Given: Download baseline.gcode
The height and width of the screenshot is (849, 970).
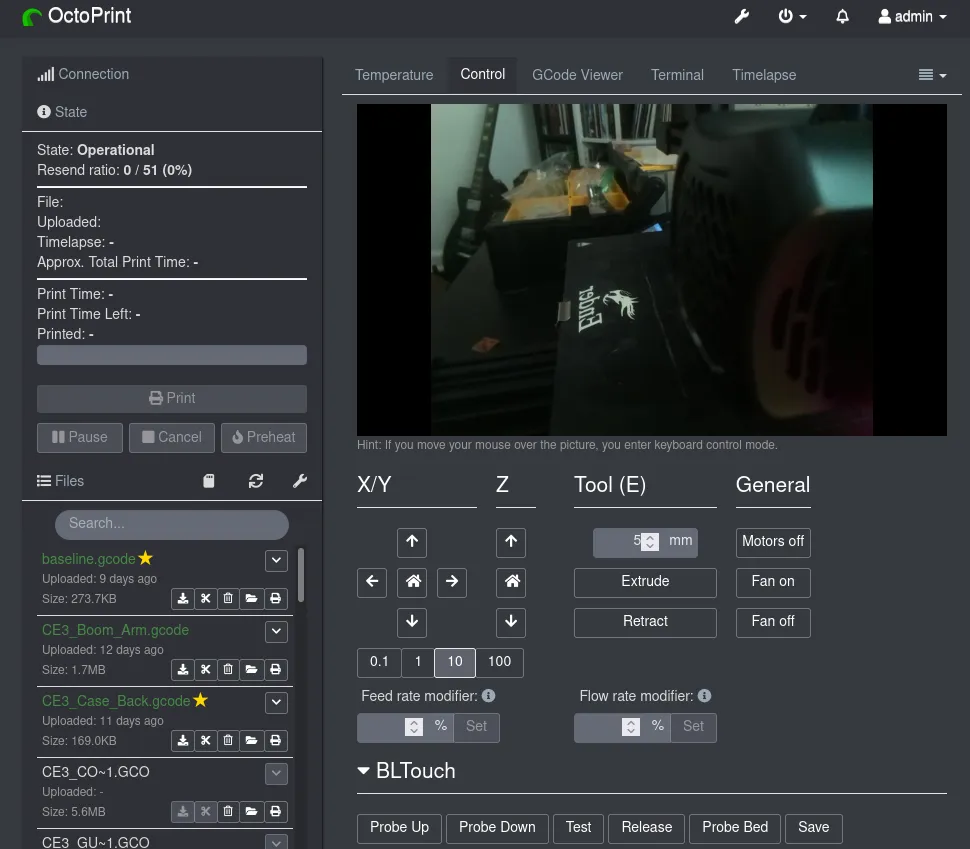Looking at the screenshot, I should [x=182, y=598].
